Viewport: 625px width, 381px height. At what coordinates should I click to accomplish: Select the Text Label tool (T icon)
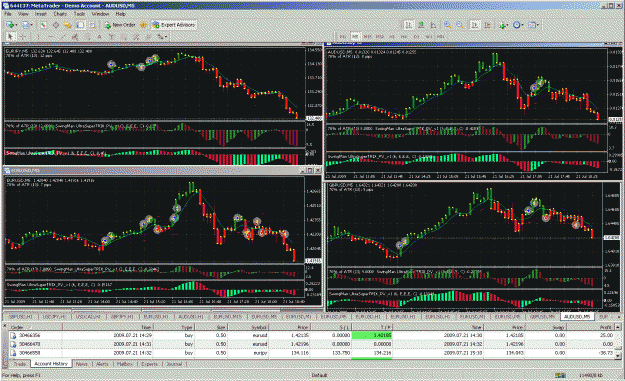pyautogui.click(x=111, y=37)
